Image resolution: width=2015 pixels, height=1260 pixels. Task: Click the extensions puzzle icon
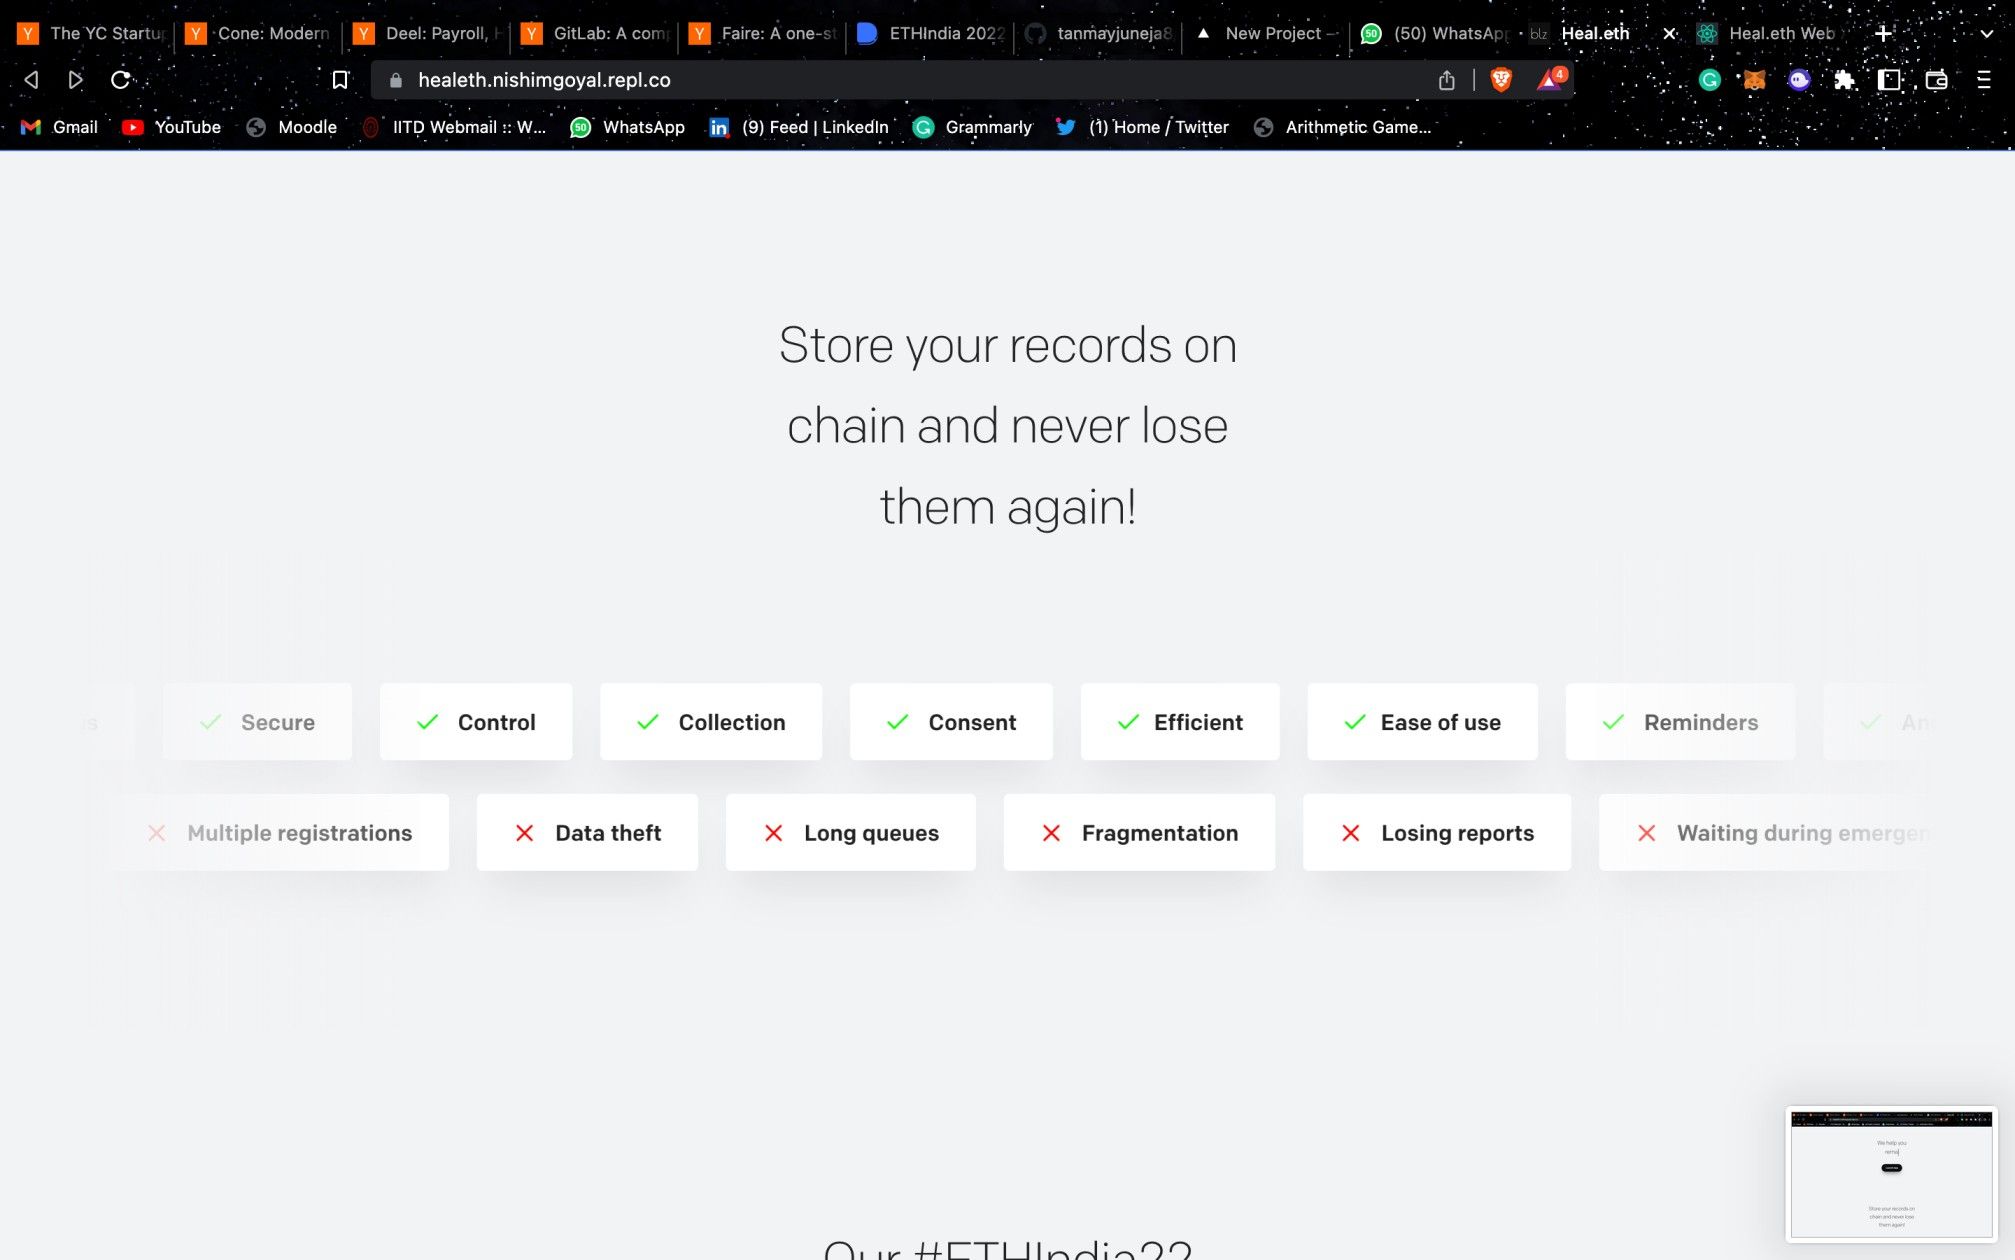pyautogui.click(x=1845, y=80)
